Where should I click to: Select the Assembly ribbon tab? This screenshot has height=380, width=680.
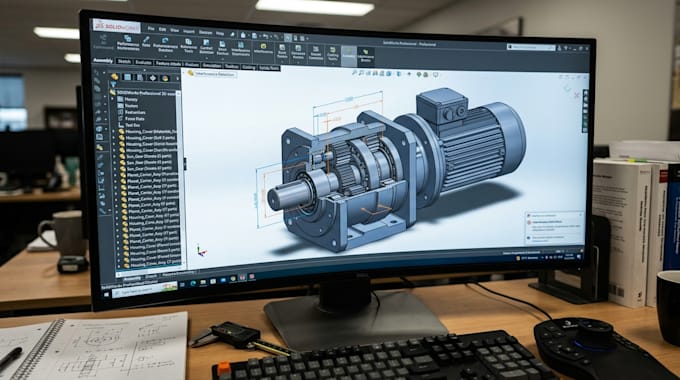coord(103,61)
